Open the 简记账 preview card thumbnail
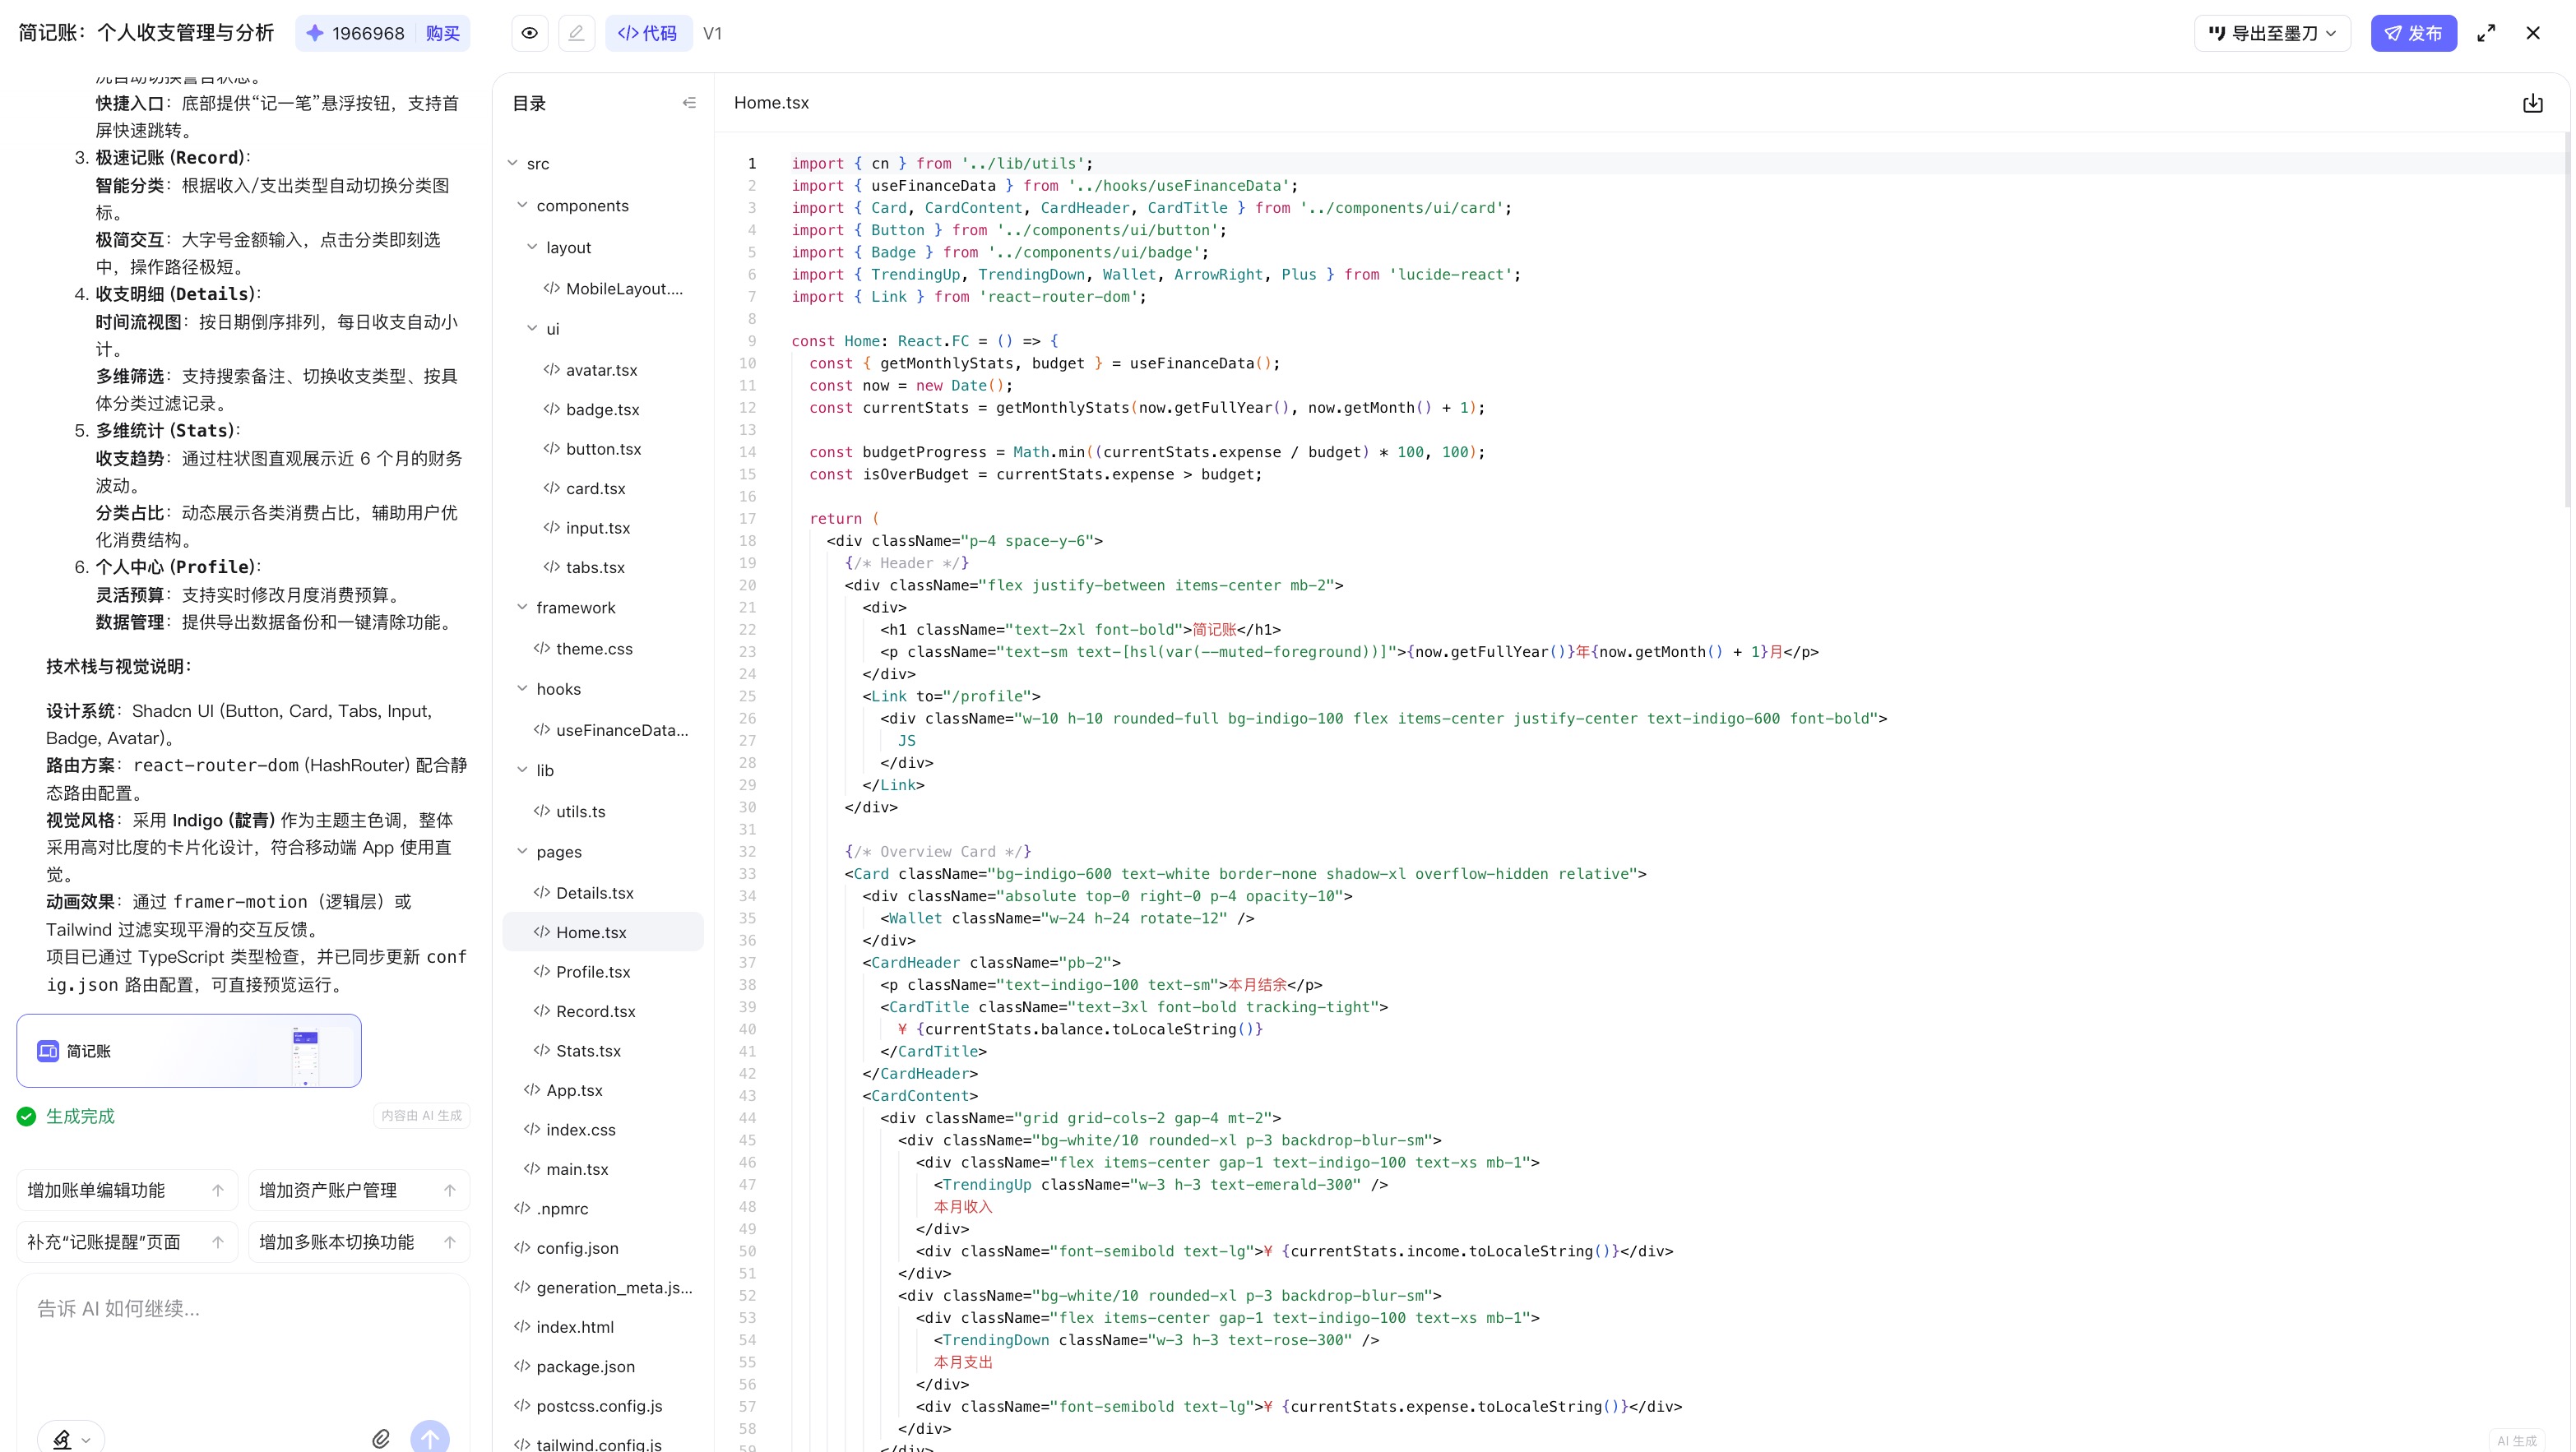This screenshot has height=1452, width=2576. (x=189, y=1051)
